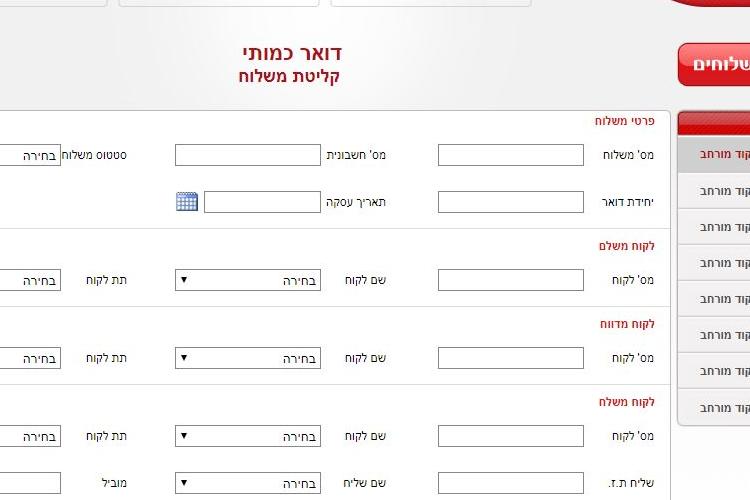Expand שם לקוח dropdown under לקוח משלח
The height and width of the screenshot is (500, 750).
coord(248,436)
